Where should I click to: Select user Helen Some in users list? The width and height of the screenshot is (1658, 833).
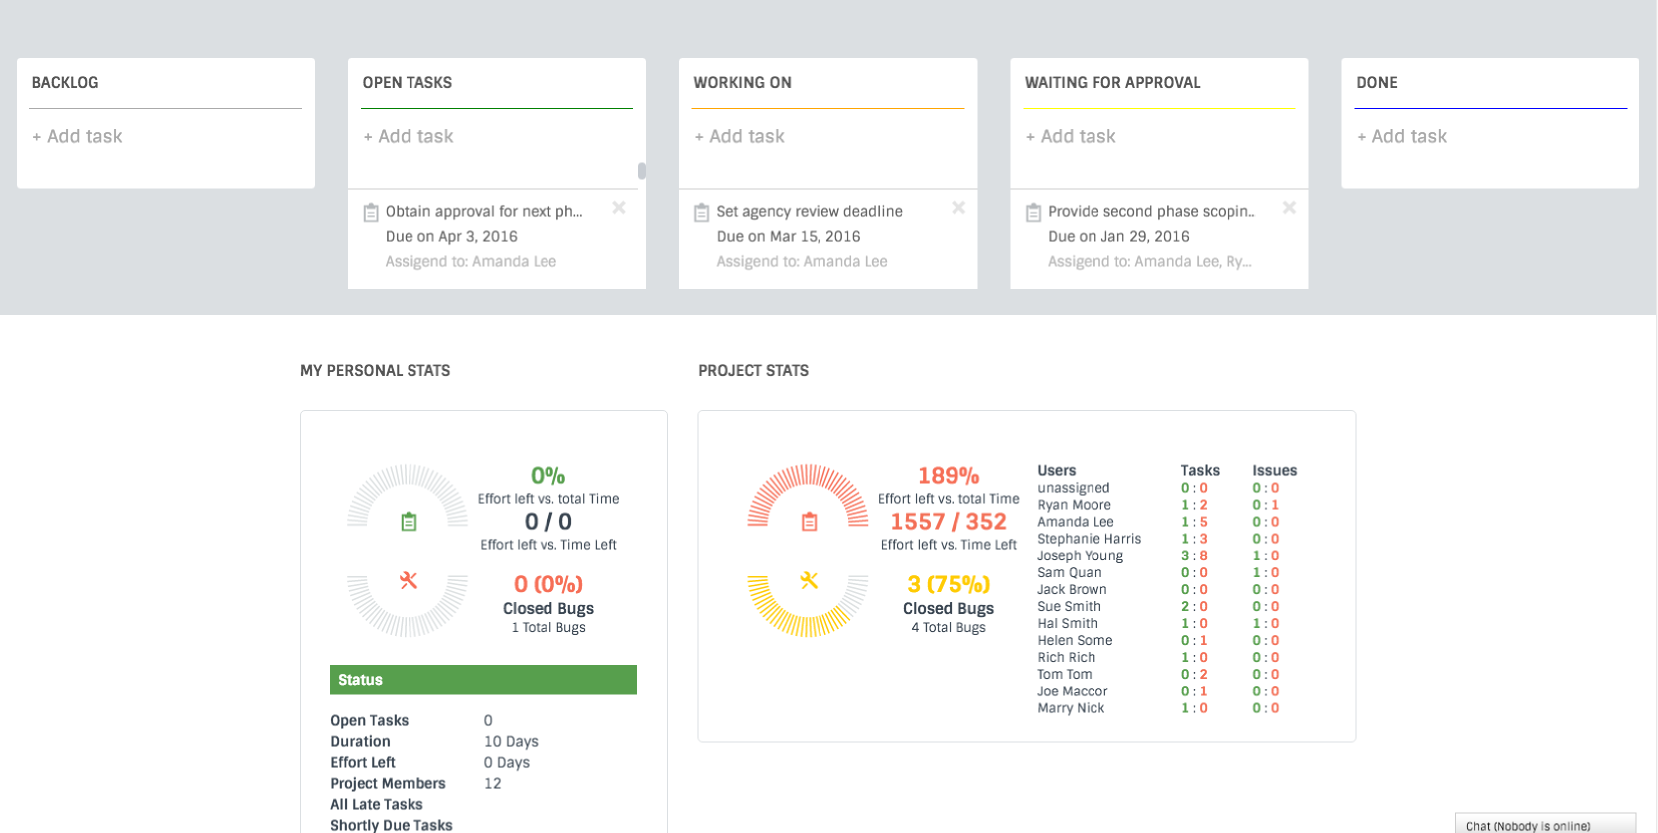click(x=1074, y=641)
